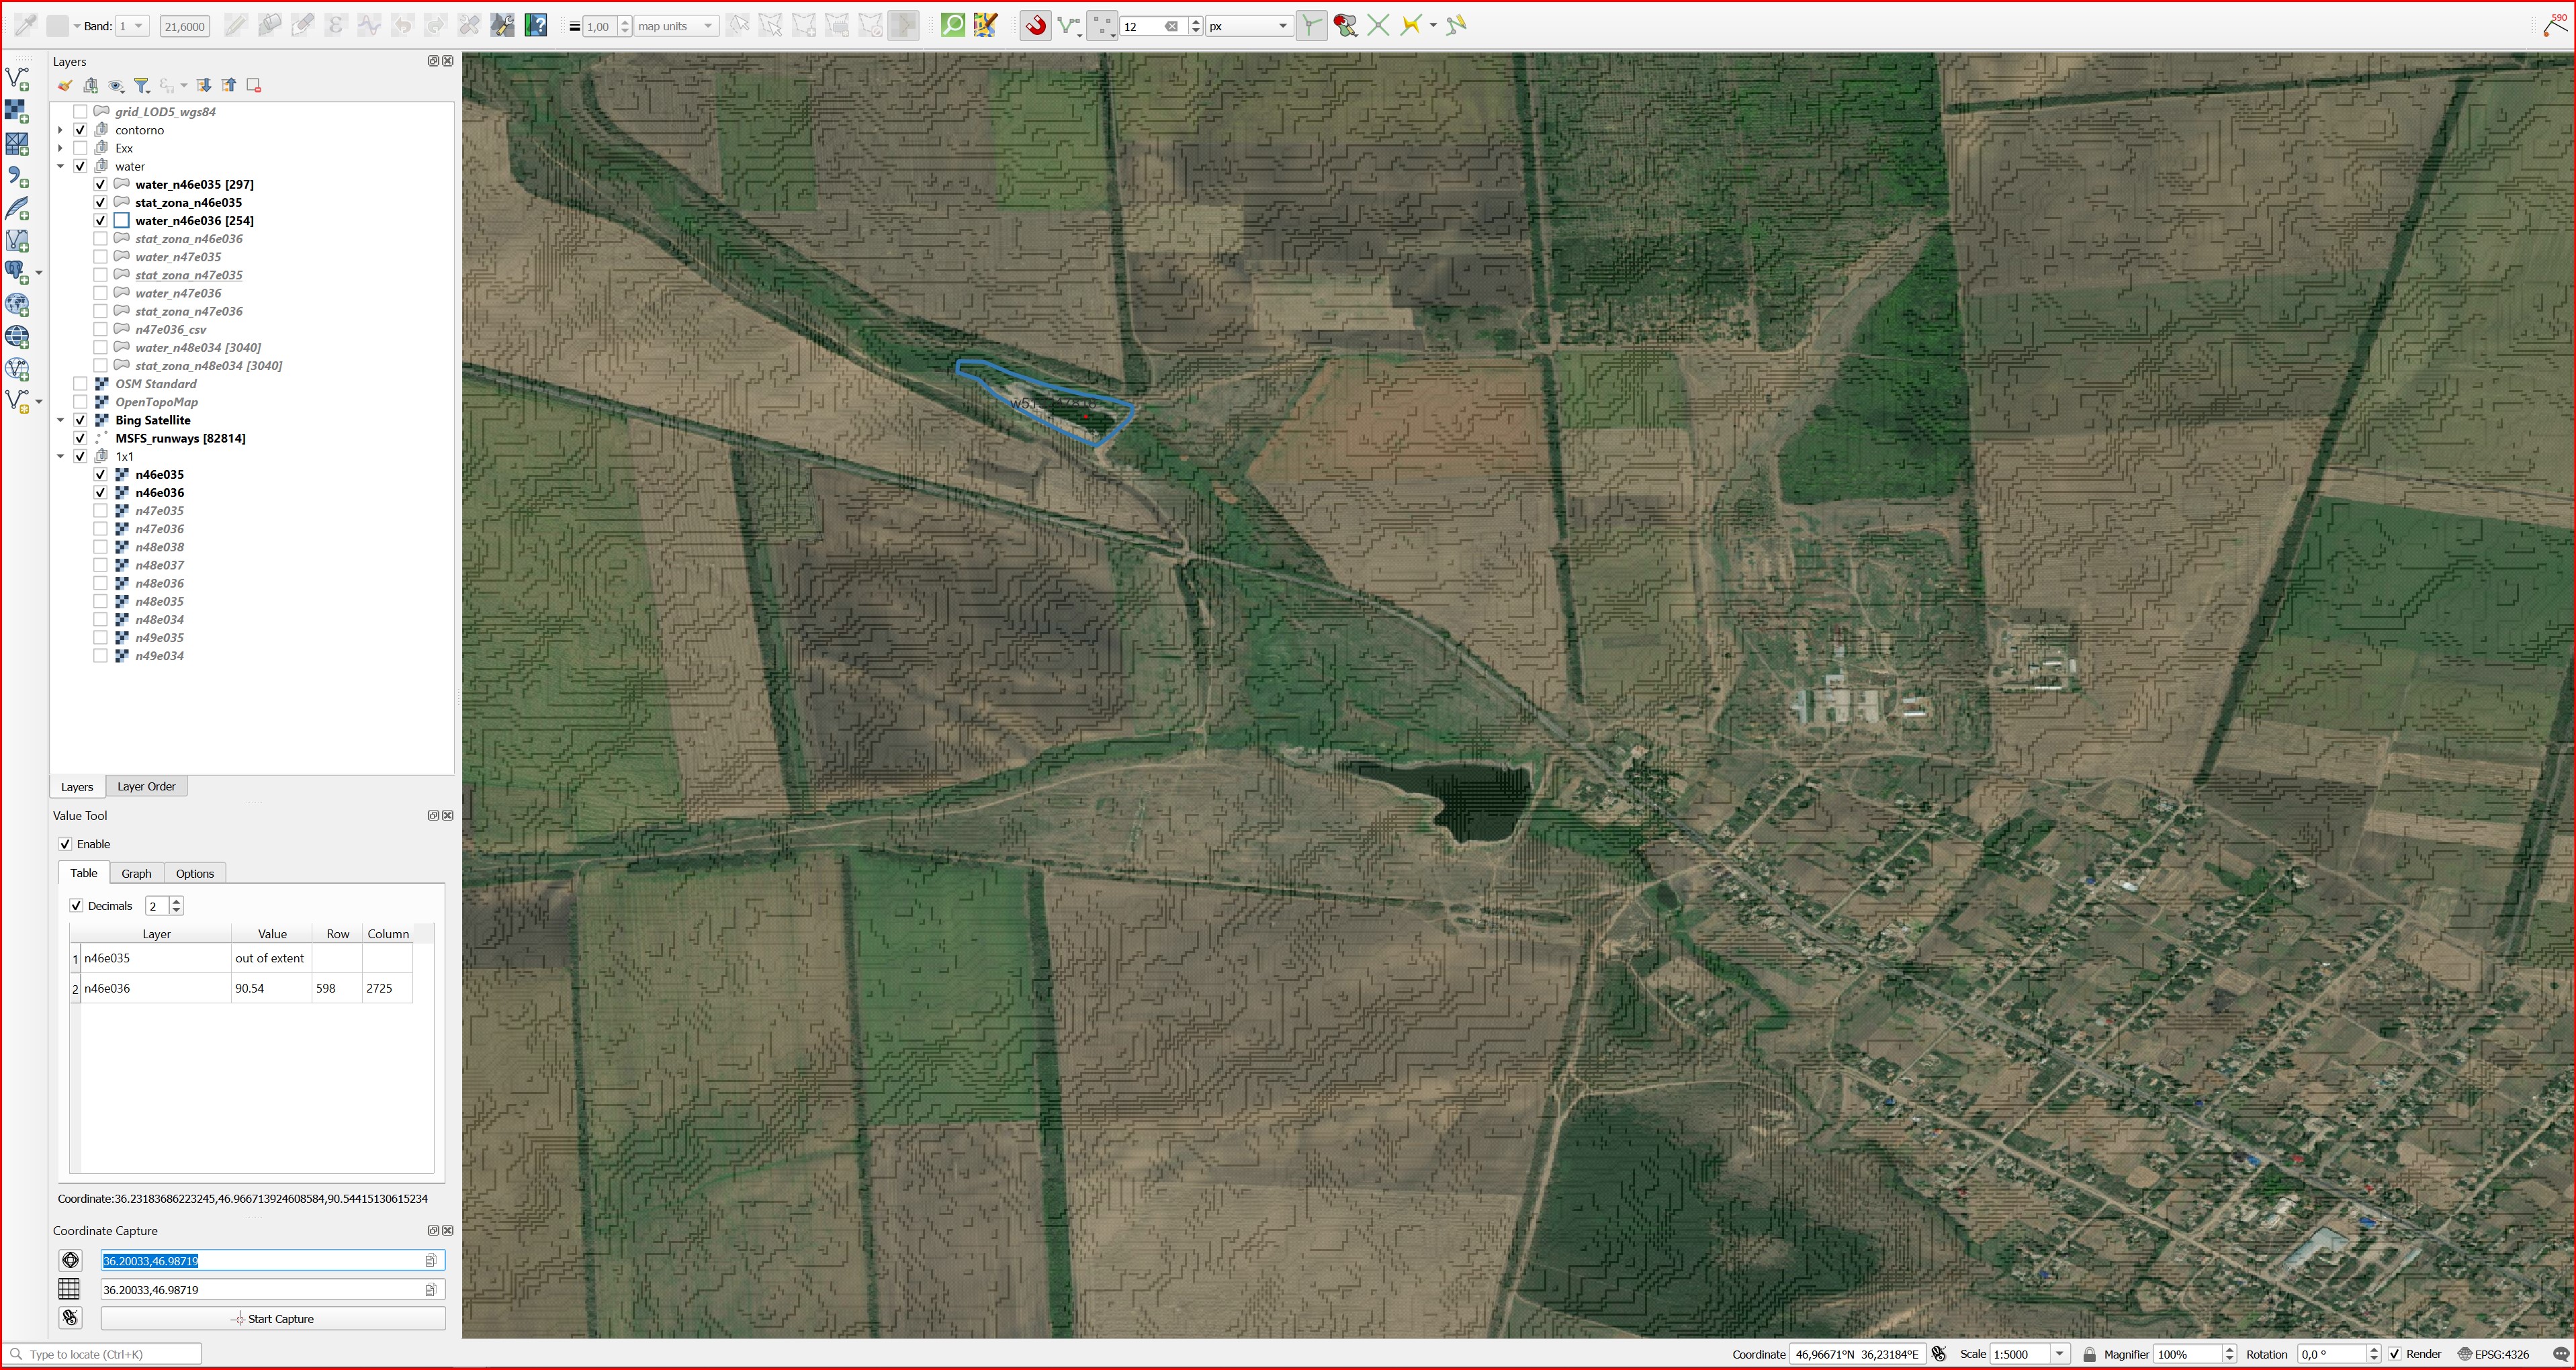Toggle the snapping magnet icon
Screen dimensions: 2576x1370
tap(1036, 25)
